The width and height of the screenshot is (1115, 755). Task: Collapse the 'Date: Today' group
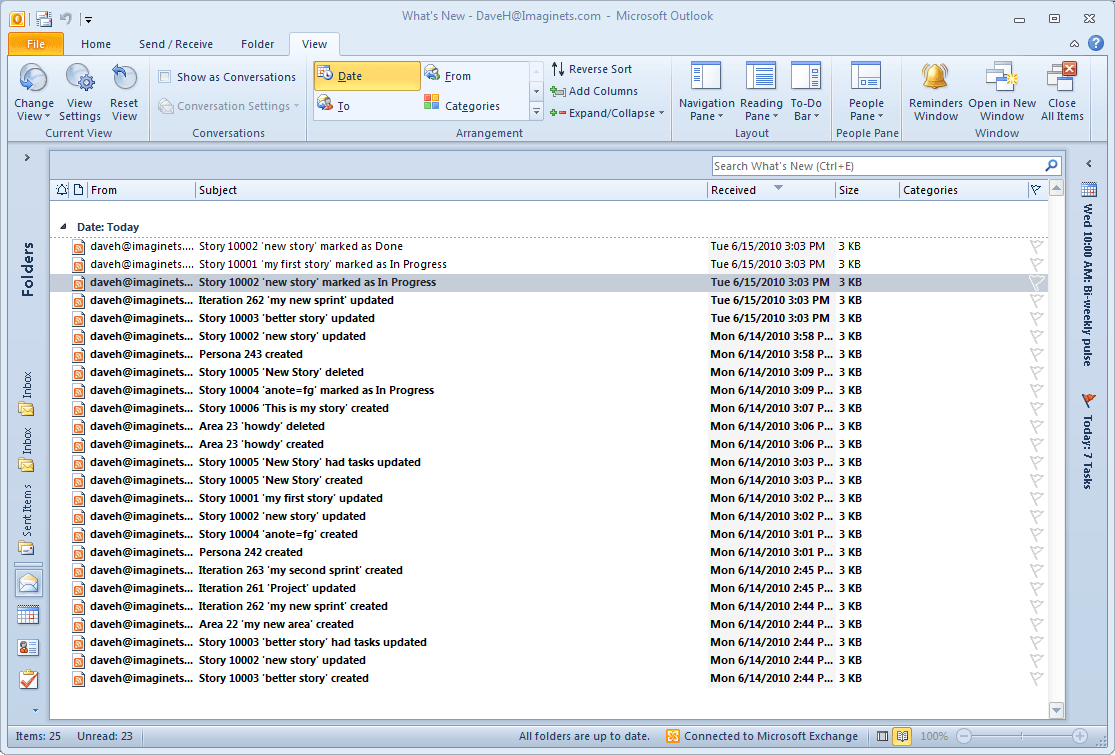[63, 227]
